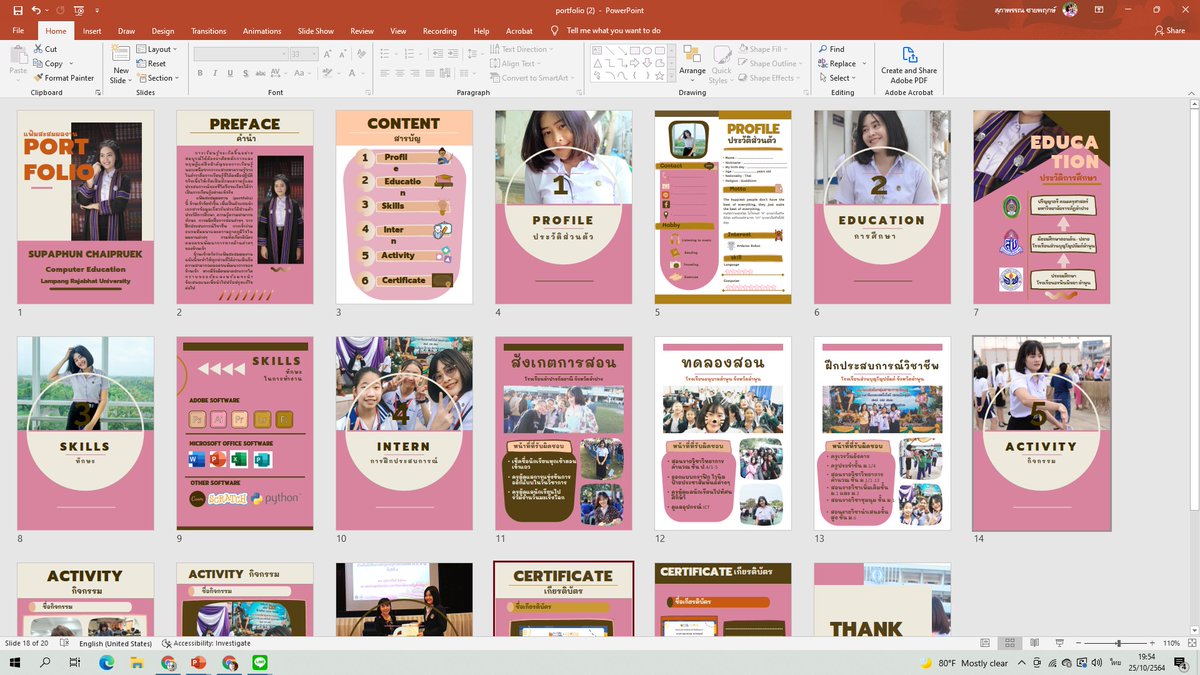Open Windows taskbar search
The width and height of the screenshot is (1200, 675).
[46, 663]
